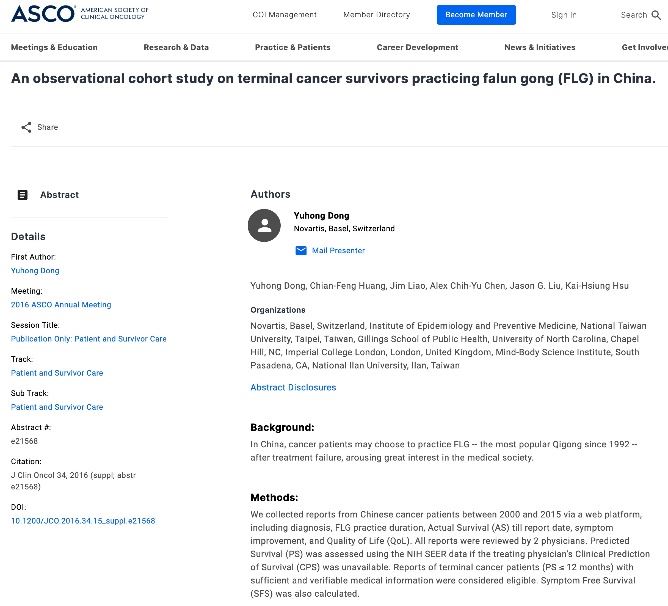
Task: Select the Abstract section tab
Action: (x=59, y=195)
